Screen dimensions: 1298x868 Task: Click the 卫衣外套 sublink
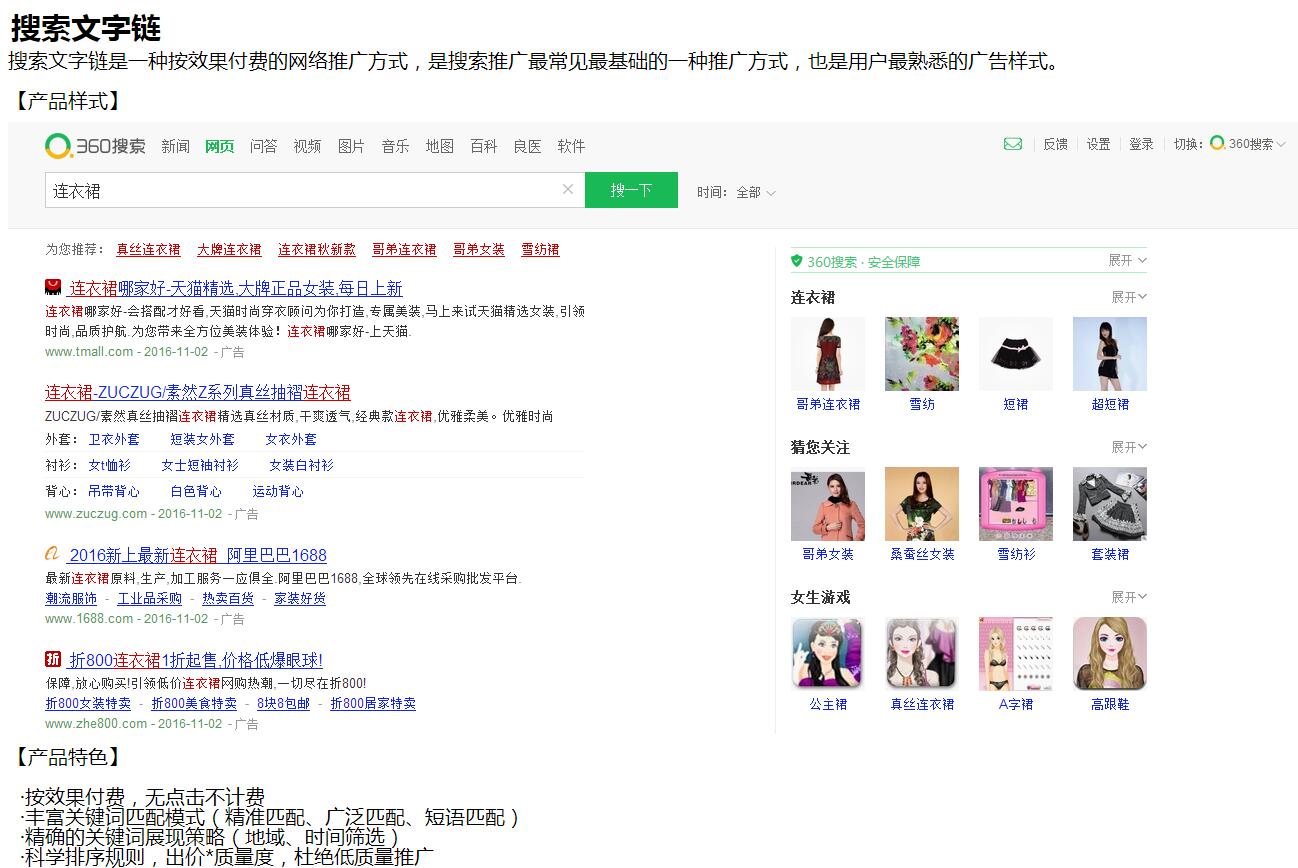[x=114, y=439]
